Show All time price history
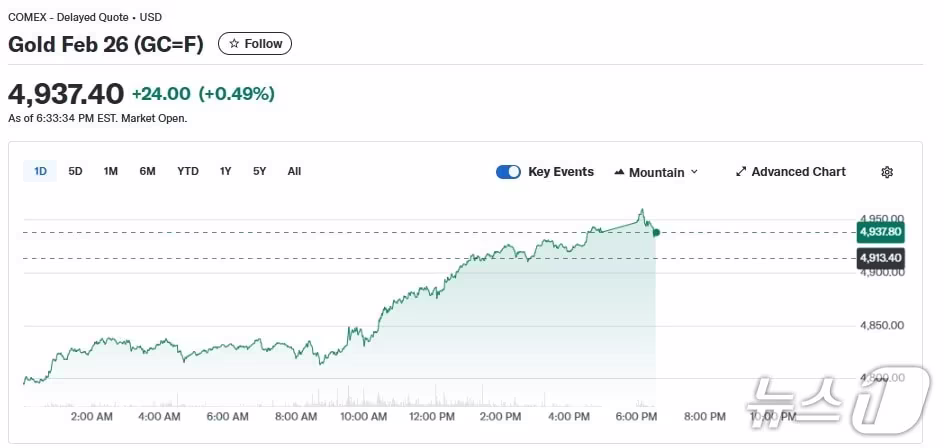The width and height of the screenshot is (944, 448). point(294,171)
